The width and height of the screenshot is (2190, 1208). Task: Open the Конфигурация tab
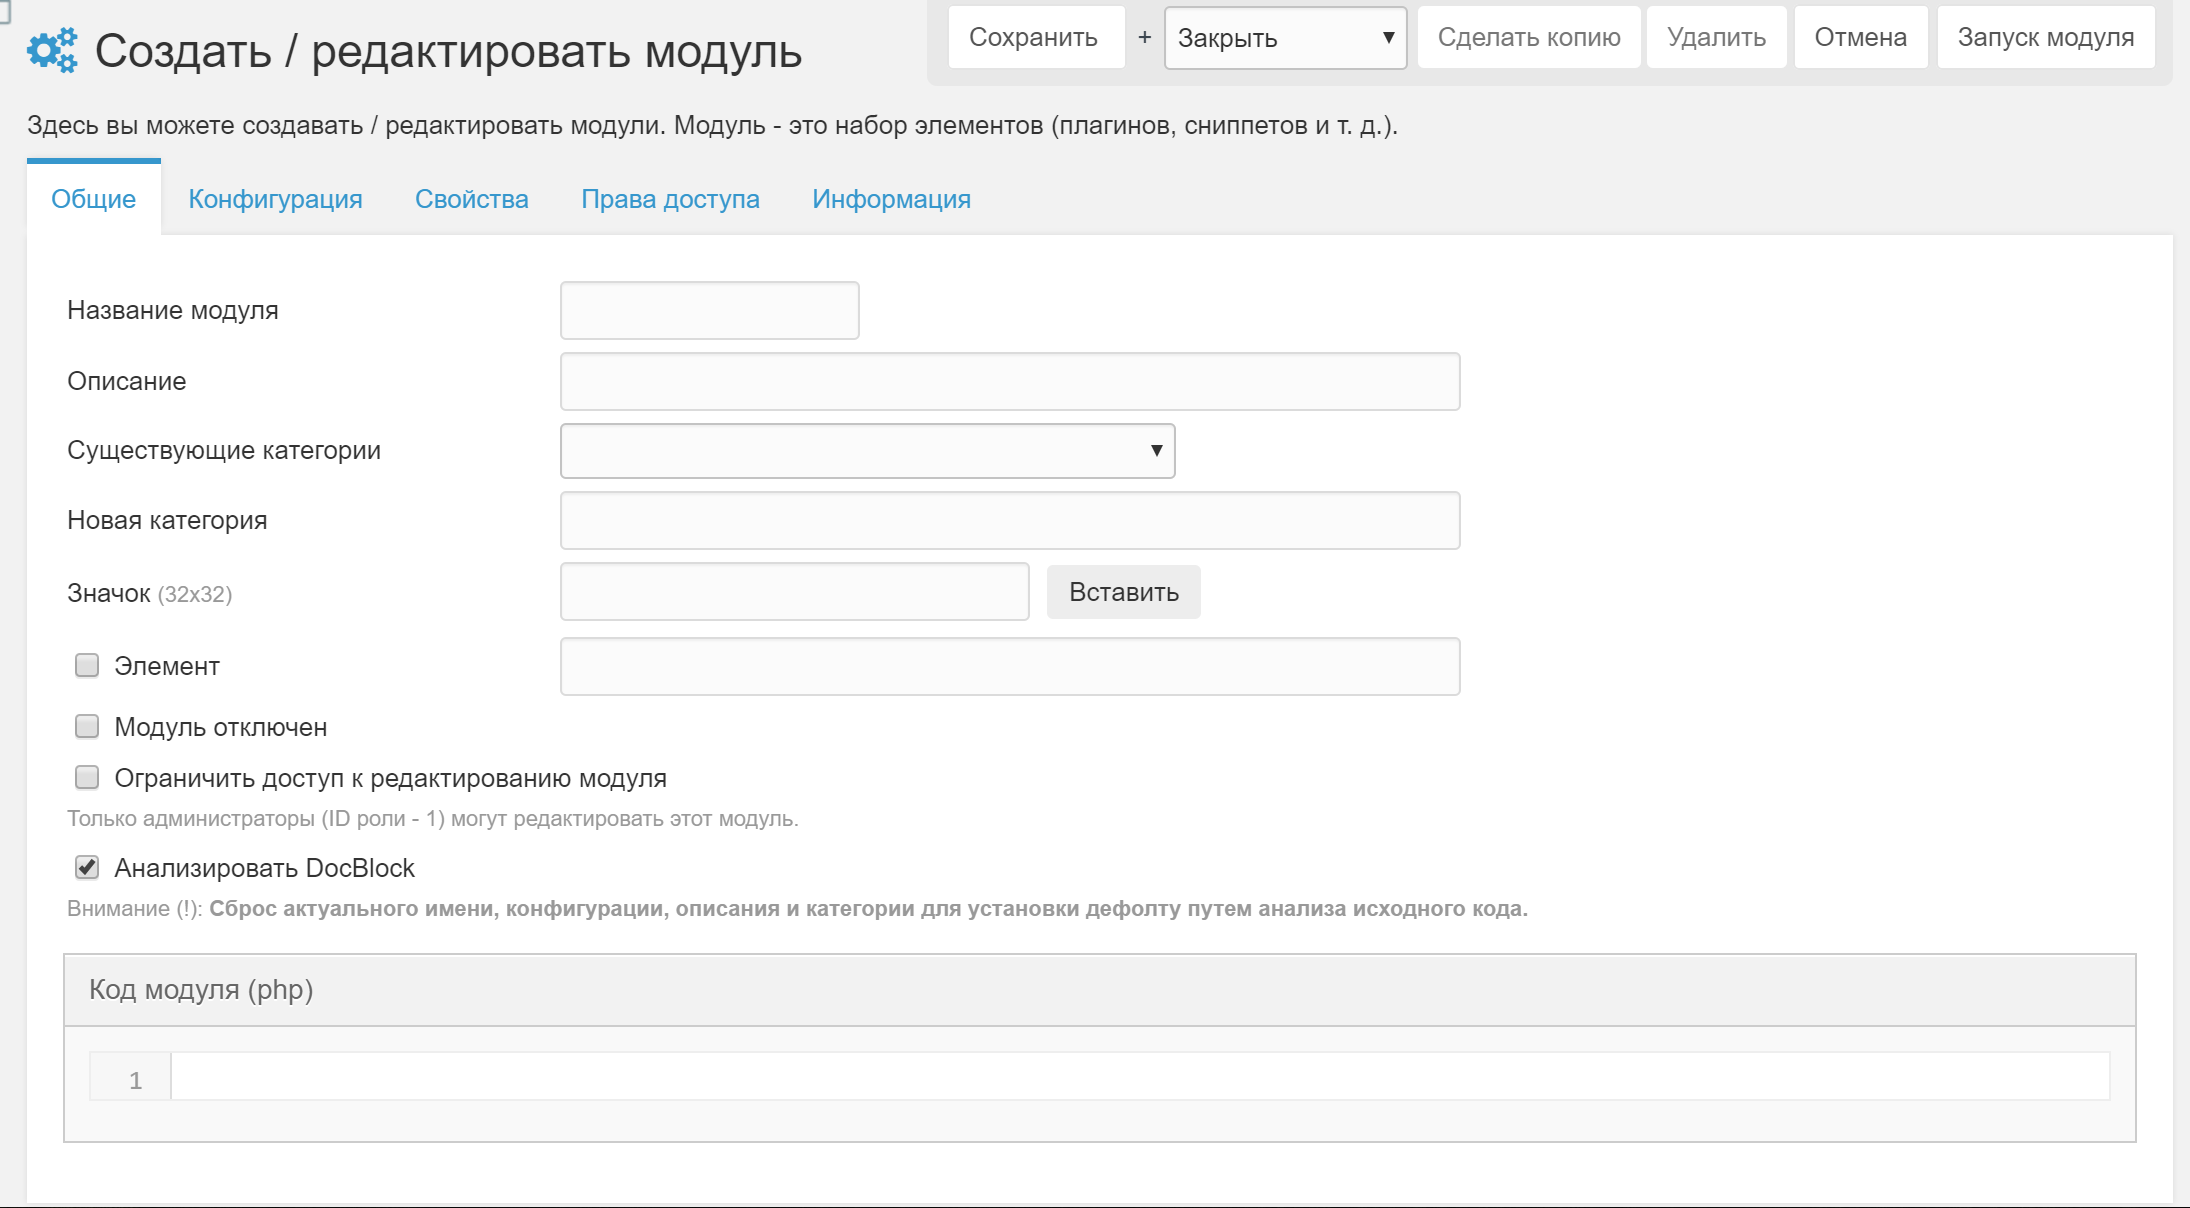[275, 199]
